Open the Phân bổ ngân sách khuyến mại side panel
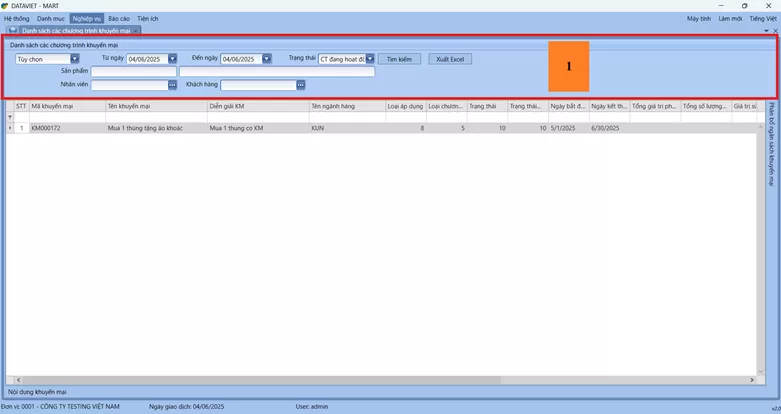 (772, 144)
